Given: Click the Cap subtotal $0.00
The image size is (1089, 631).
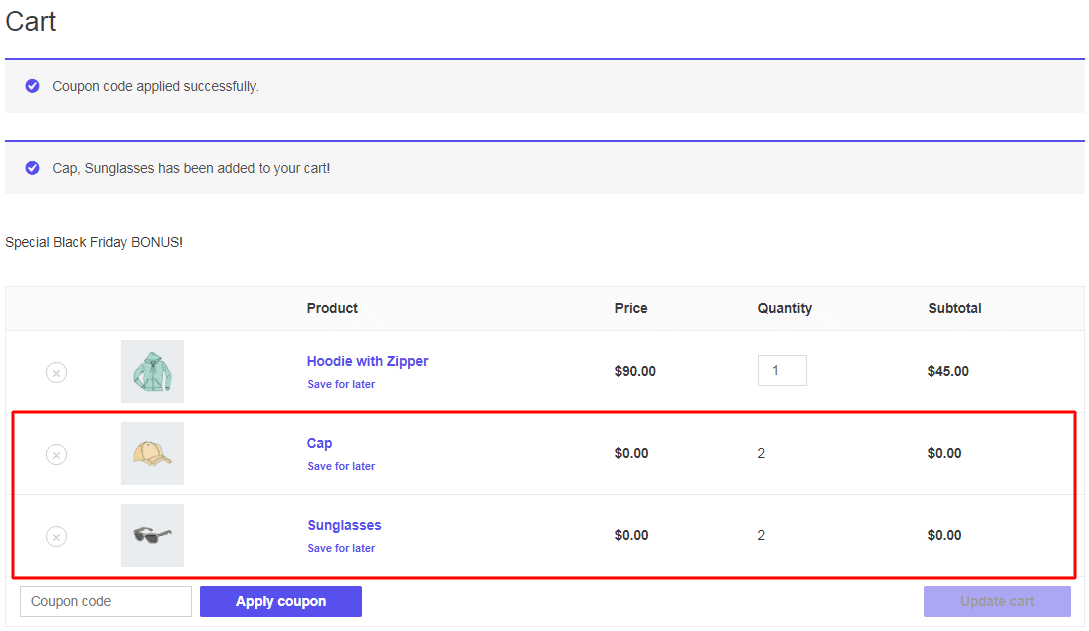Looking at the screenshot, I should click(x=945, y=453).
